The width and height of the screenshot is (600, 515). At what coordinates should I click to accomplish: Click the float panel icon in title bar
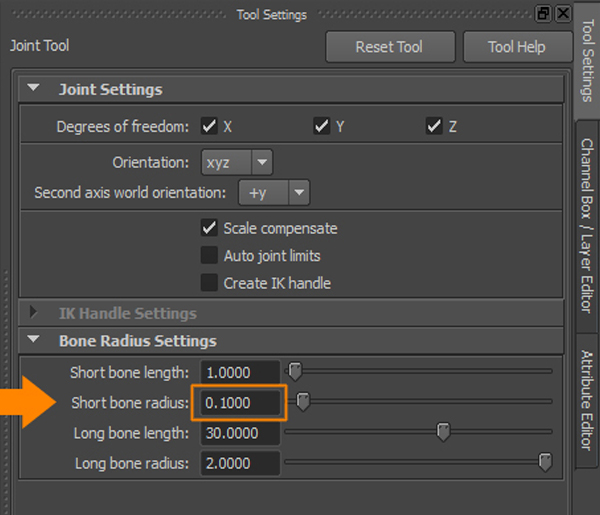coord(543,14)
